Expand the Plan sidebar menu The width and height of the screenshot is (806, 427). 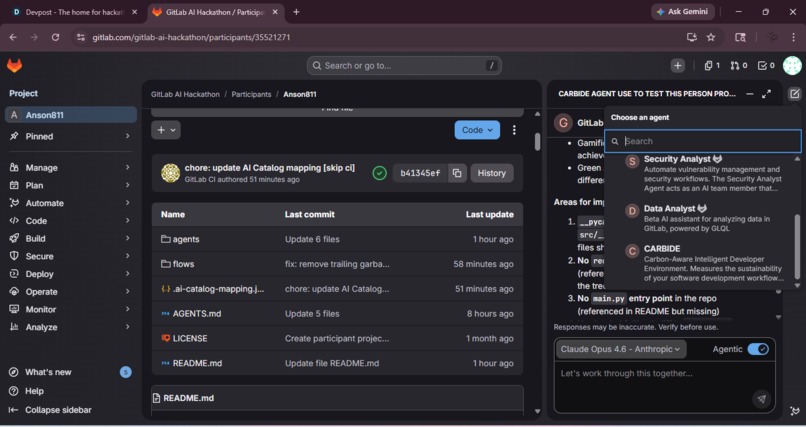70,185
